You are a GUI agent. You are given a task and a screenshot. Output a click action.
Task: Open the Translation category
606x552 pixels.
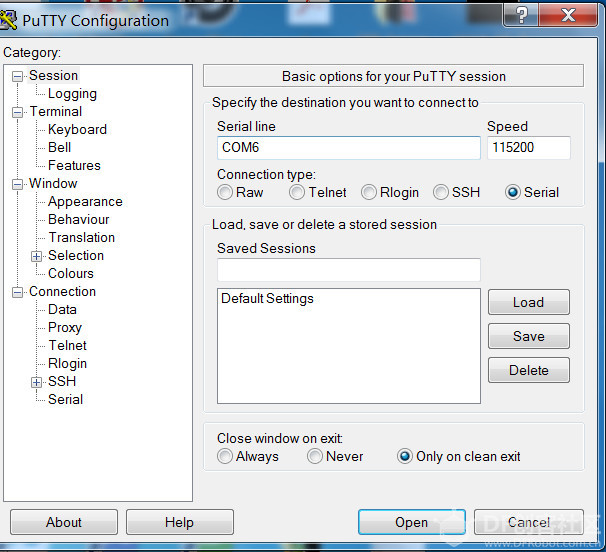[82, 237]
